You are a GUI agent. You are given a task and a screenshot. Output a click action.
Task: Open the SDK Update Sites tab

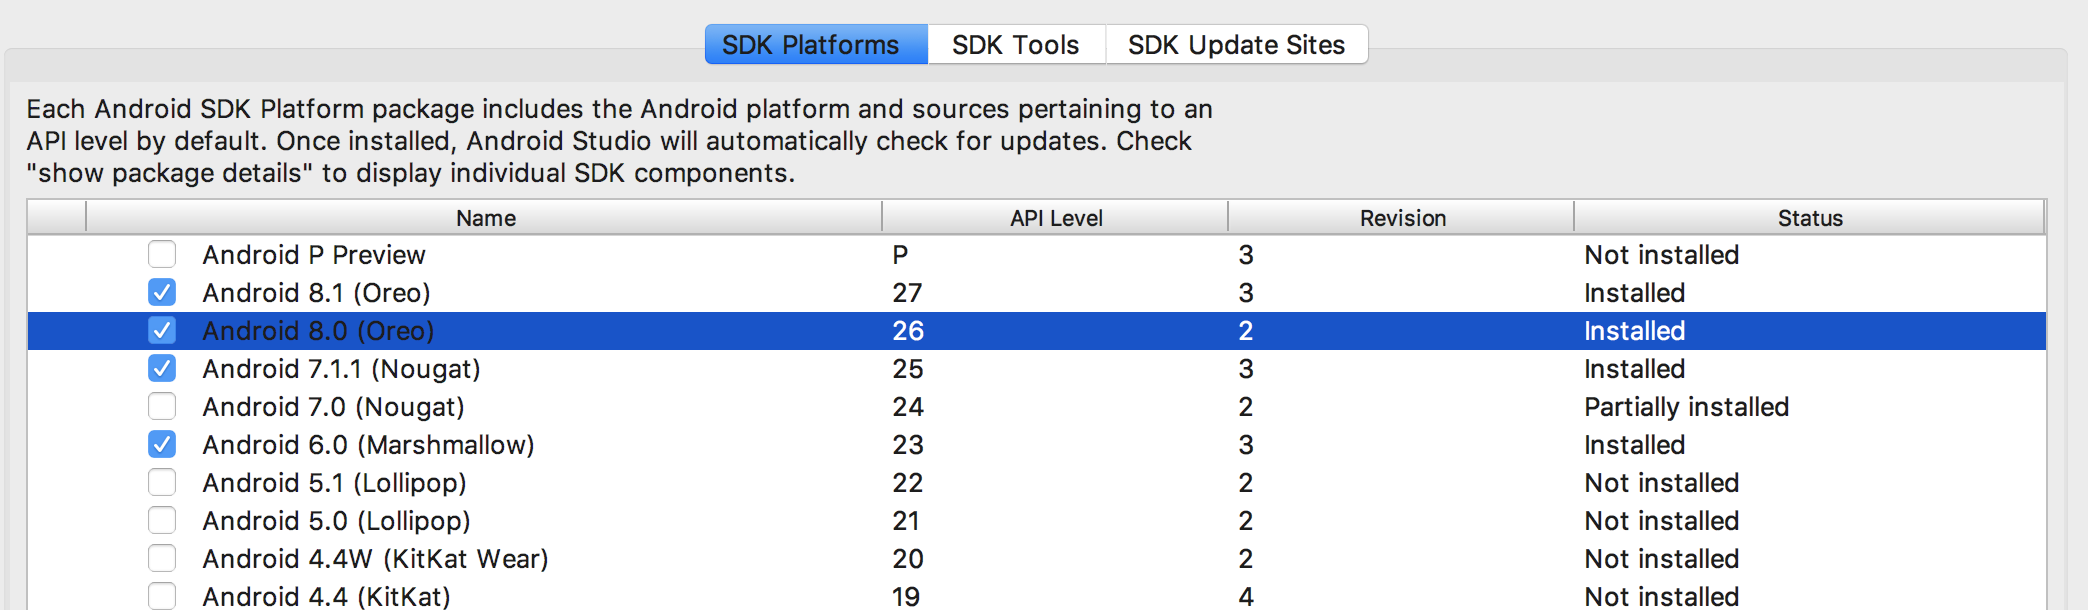(1236, 45)
